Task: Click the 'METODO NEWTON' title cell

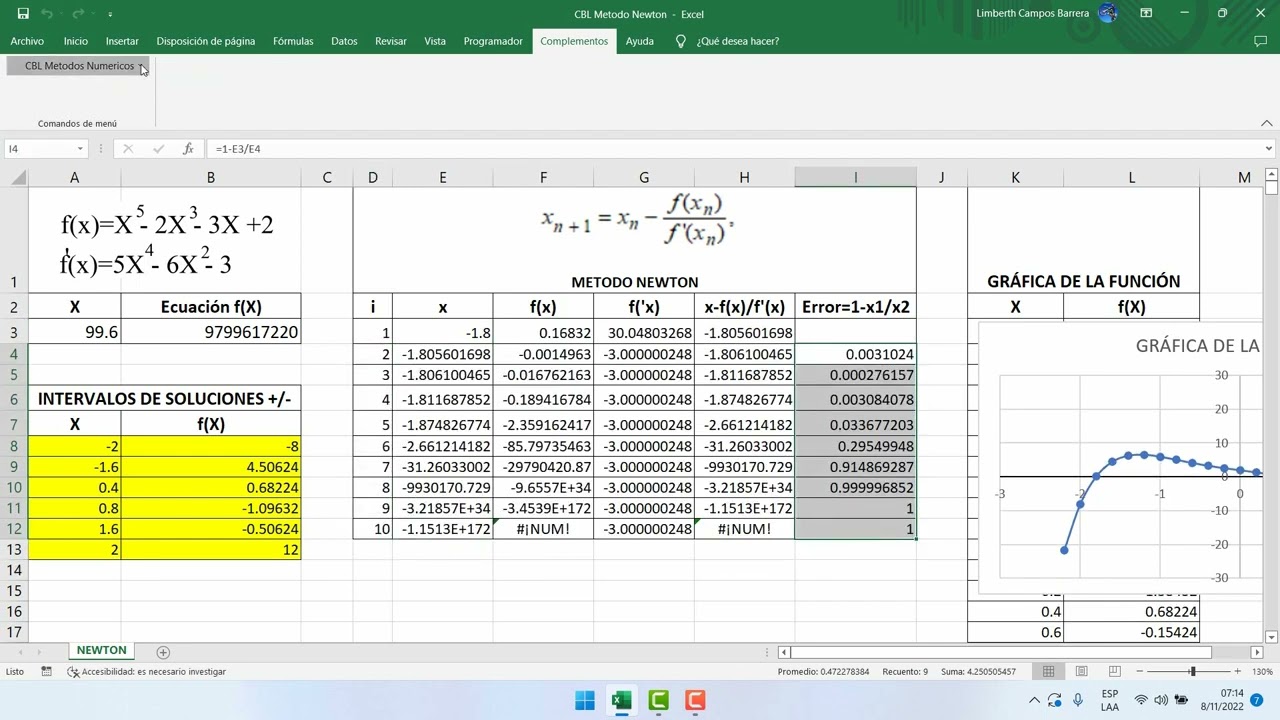Action: click(x=634, y=282)
